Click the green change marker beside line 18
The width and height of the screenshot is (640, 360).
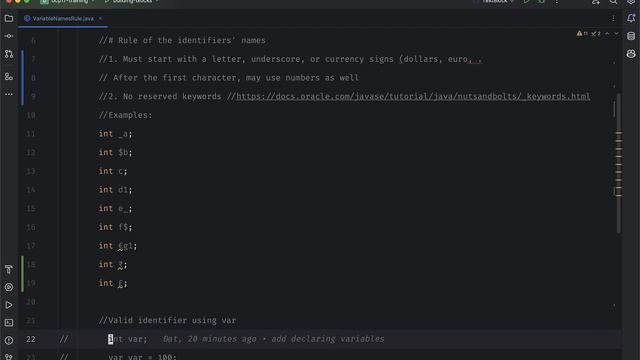click(x=22, y=274)
